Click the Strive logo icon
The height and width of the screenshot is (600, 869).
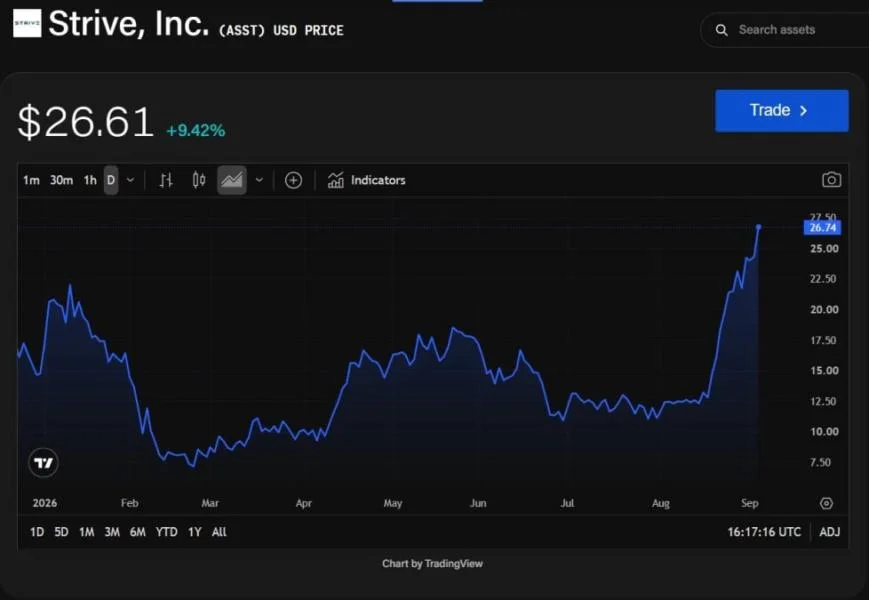(27, 23)
